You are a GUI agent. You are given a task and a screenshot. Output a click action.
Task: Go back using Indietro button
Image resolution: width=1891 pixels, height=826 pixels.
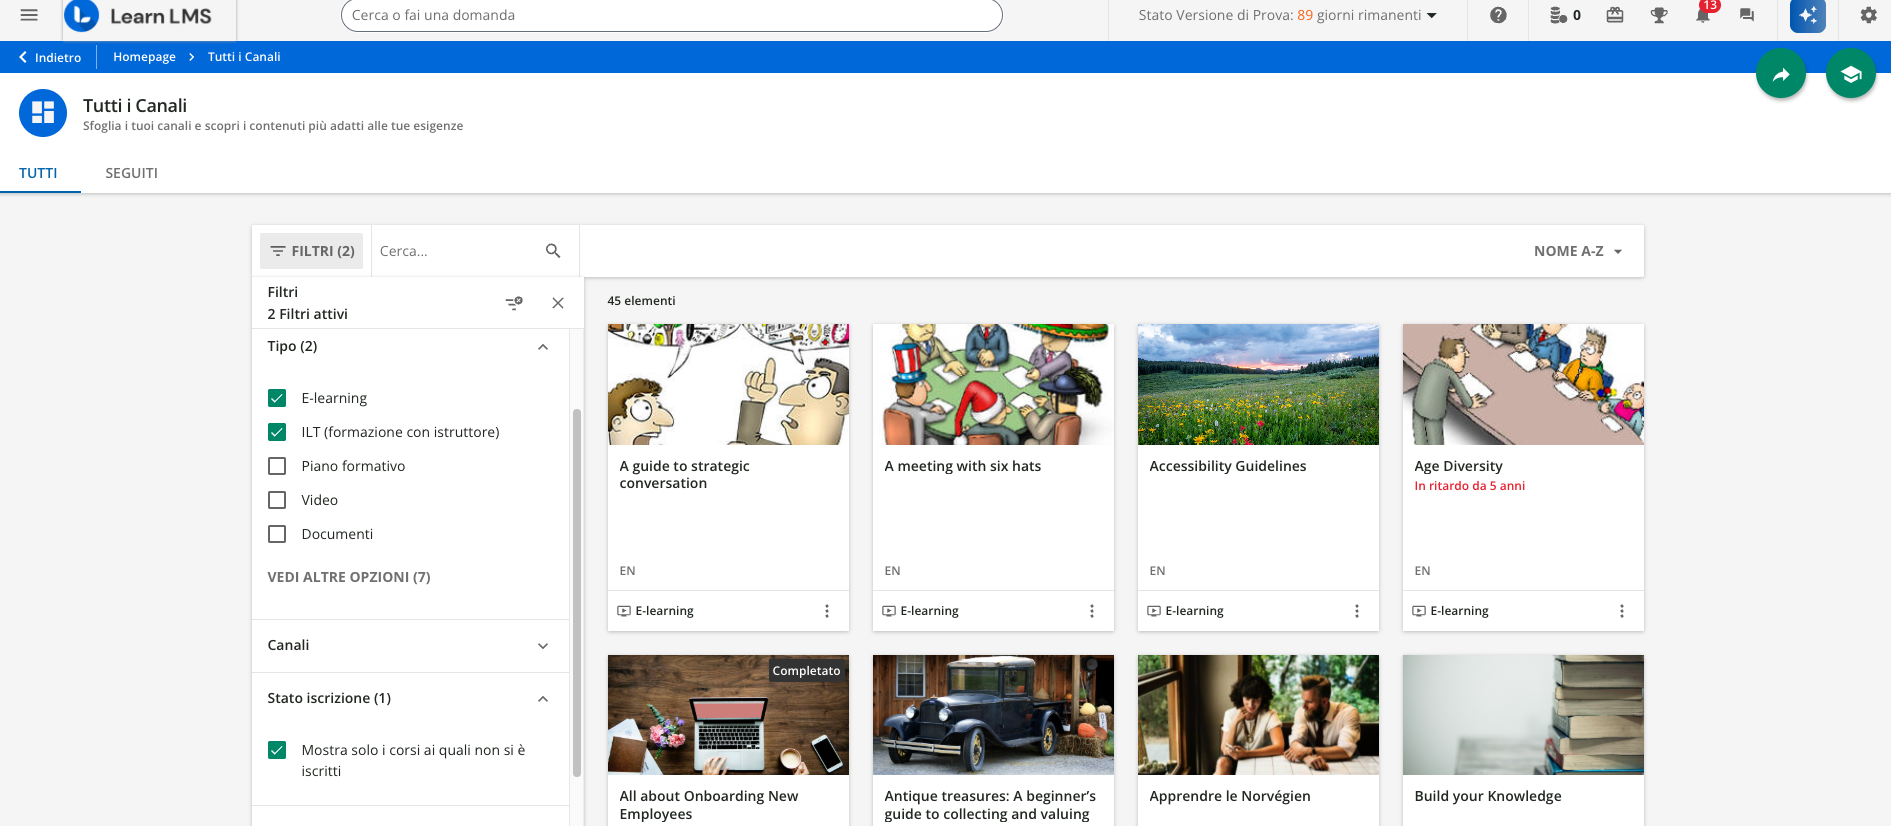pos(50,57)
